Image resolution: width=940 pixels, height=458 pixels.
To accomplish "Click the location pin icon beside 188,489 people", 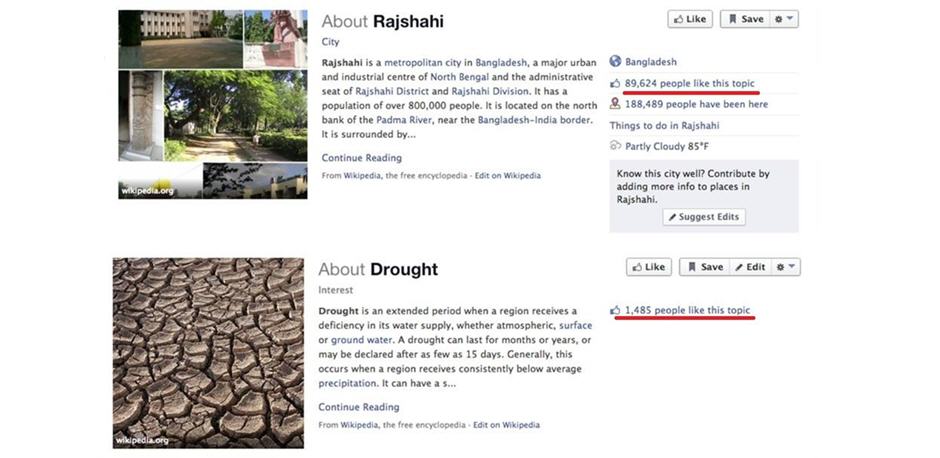I will tap(615, 104).
